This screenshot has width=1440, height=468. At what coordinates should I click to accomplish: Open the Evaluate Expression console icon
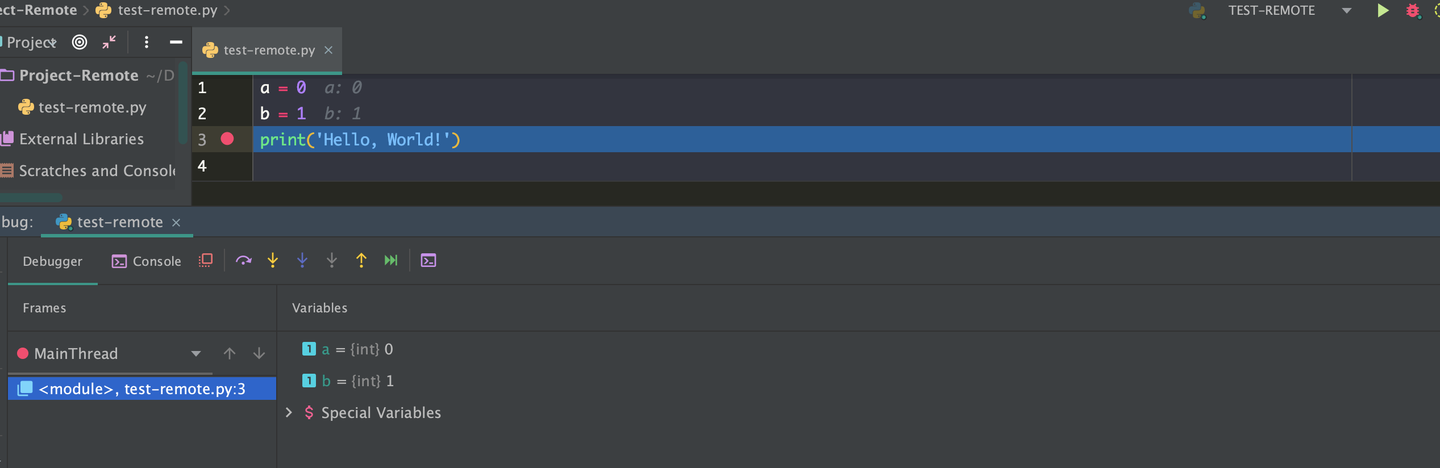(428, 261)
